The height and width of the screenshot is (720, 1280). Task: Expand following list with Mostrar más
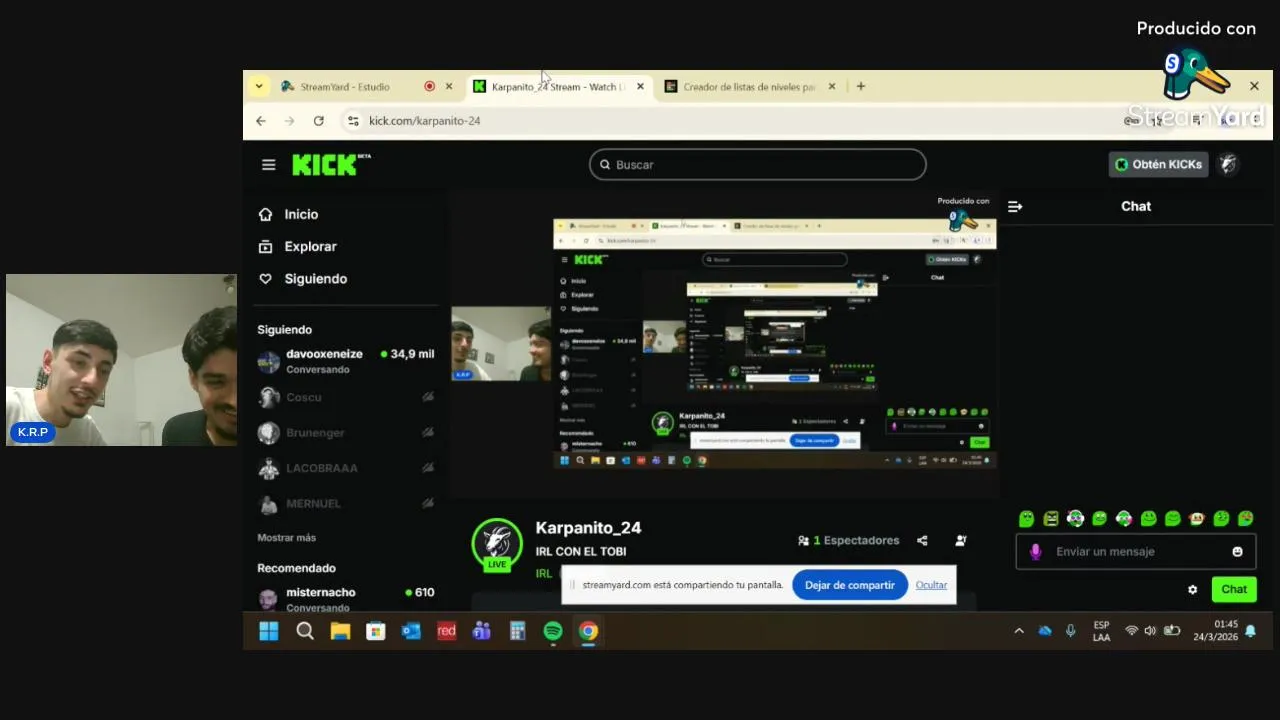[x=286, y=538]
